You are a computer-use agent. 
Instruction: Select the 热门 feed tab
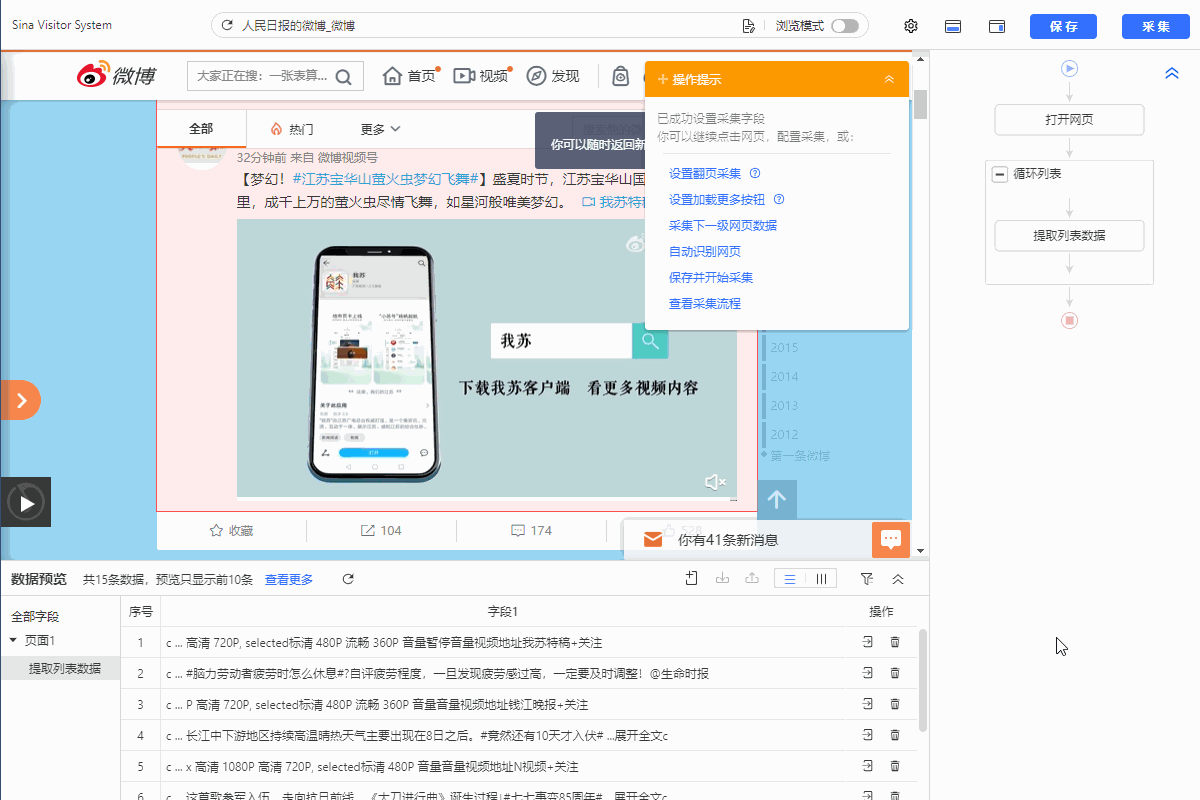click(x=291, y=129)
